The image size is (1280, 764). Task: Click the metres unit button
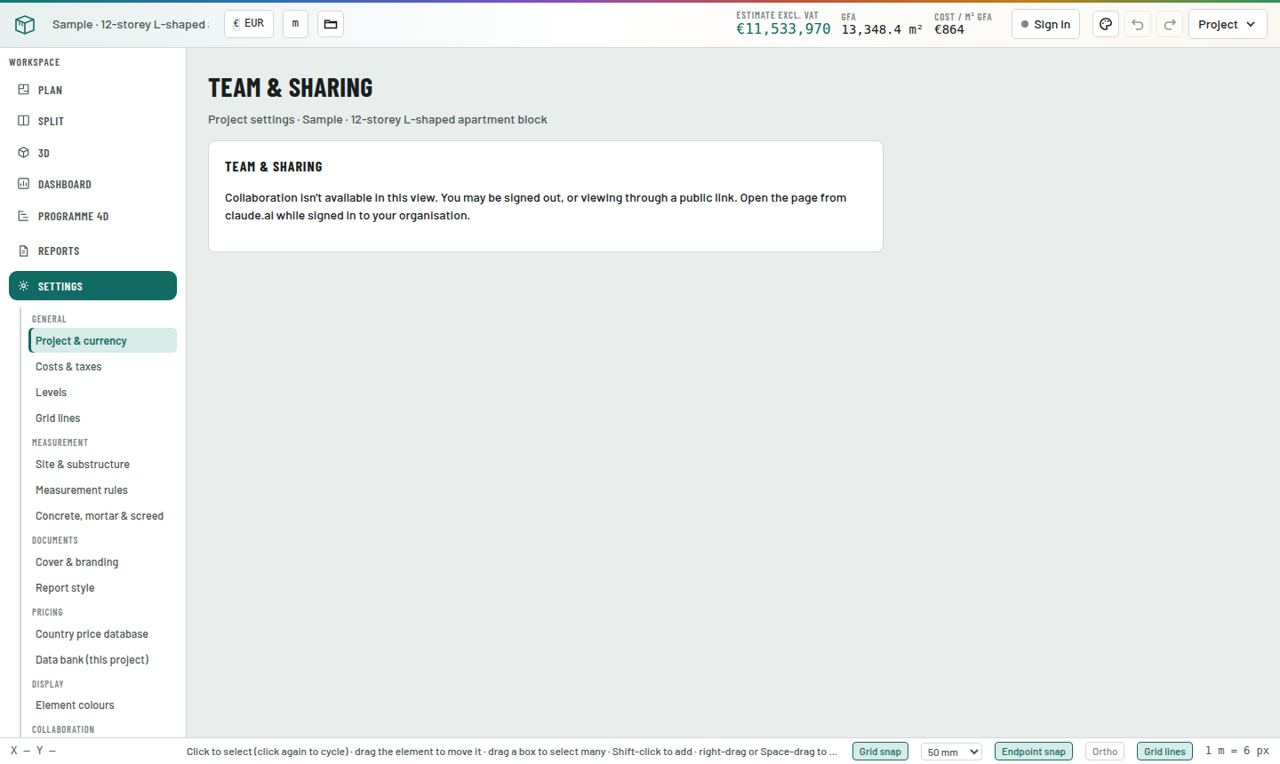295,24
